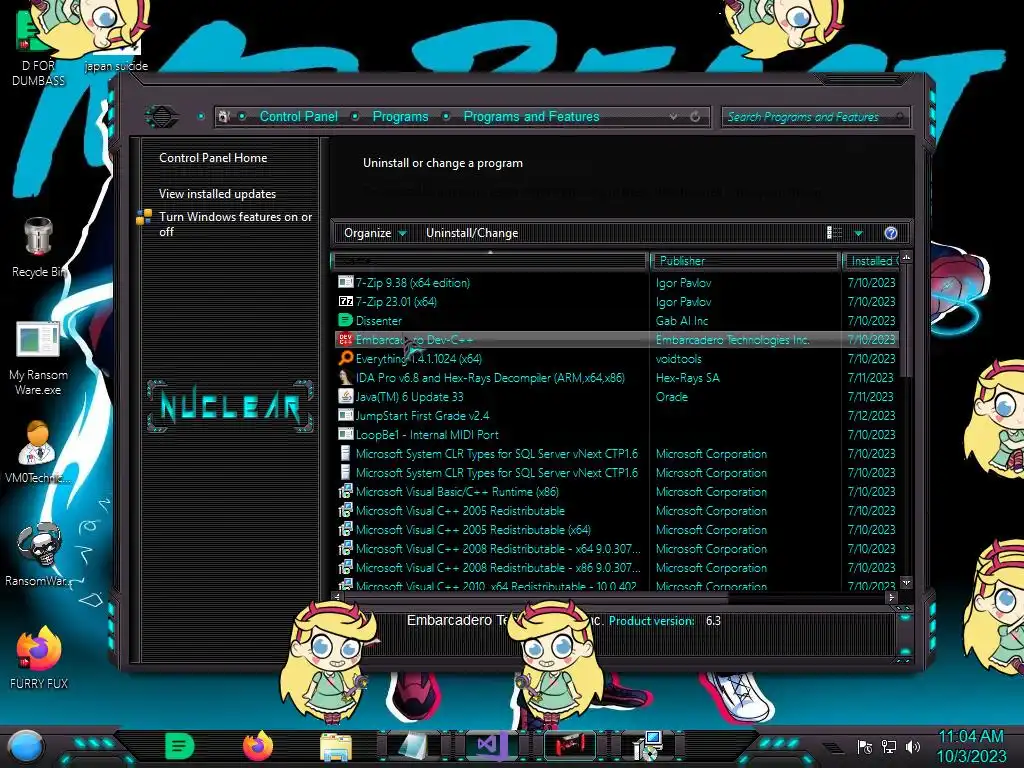The image size is (1024, 768).
Task: Click Programs in the breadcrumb
Action: (400, 117)
